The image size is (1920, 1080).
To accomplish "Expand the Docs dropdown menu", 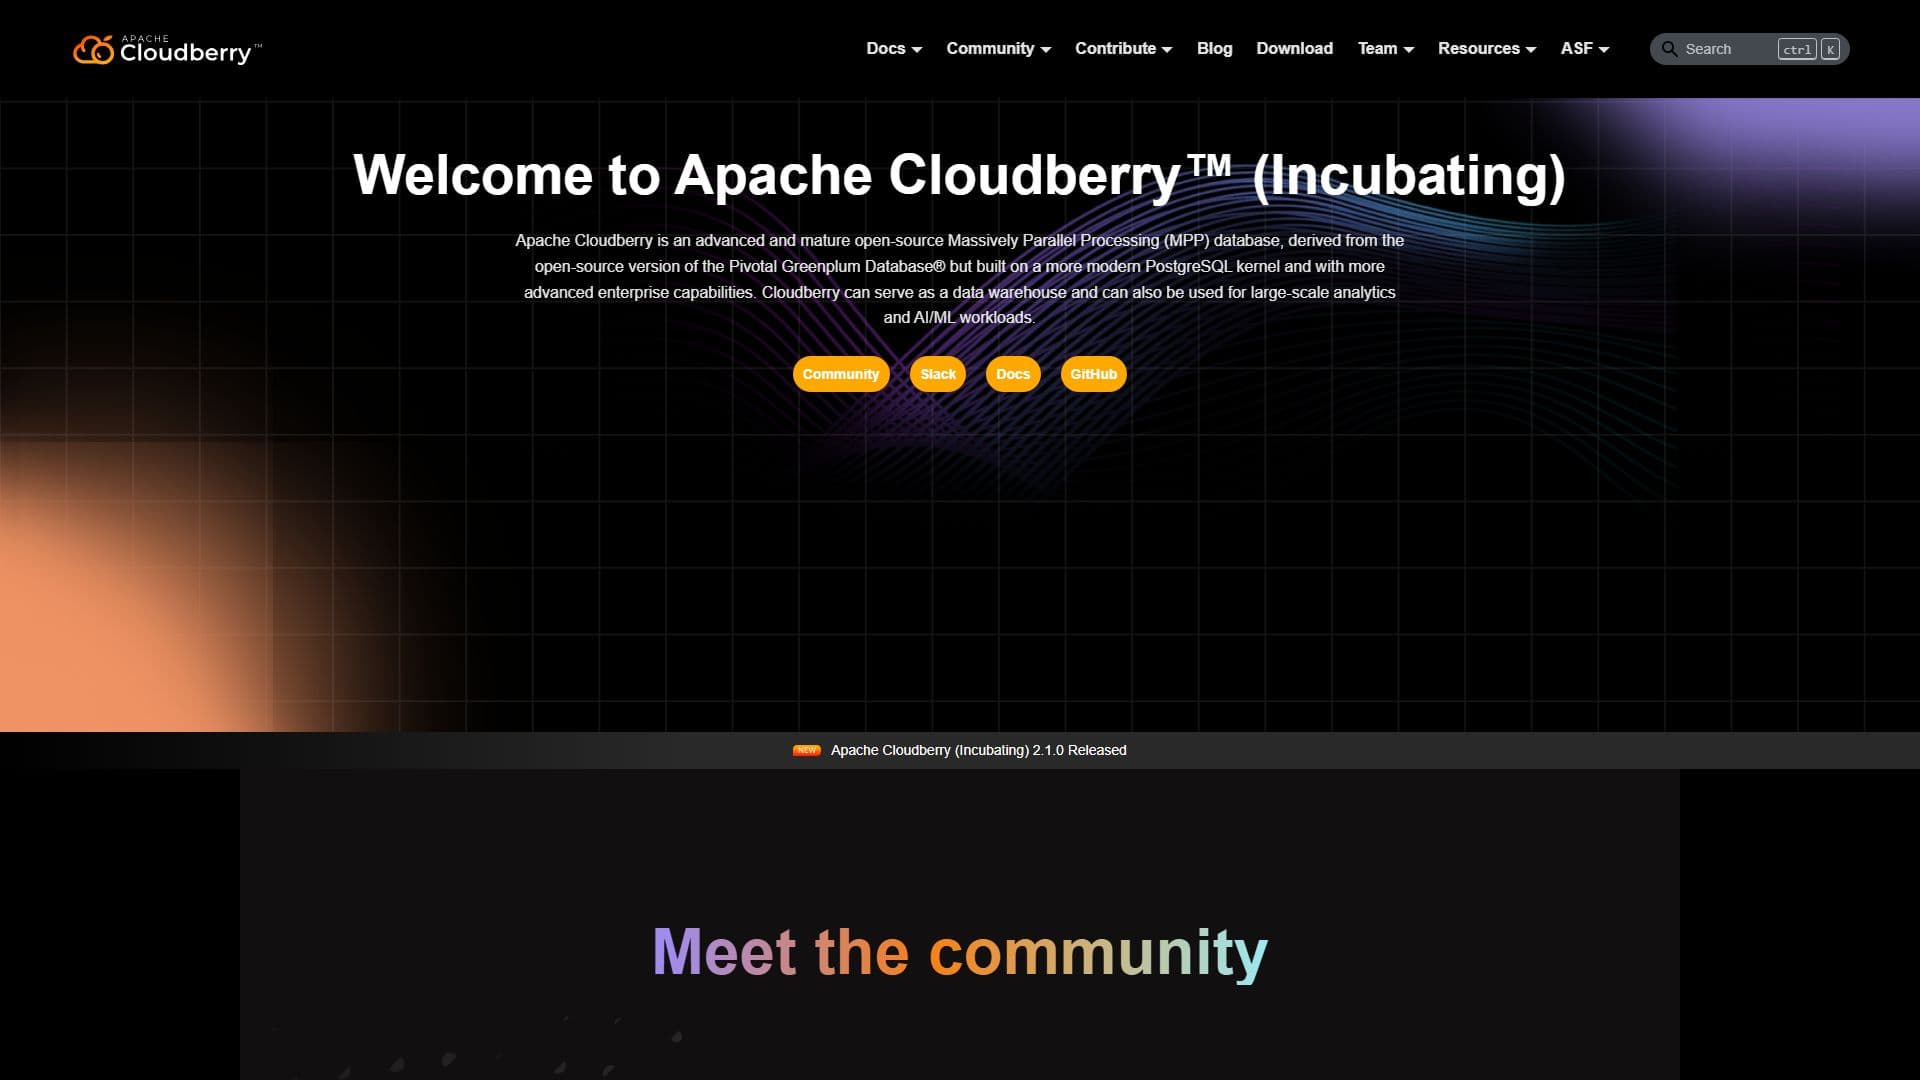I will 894,48.
